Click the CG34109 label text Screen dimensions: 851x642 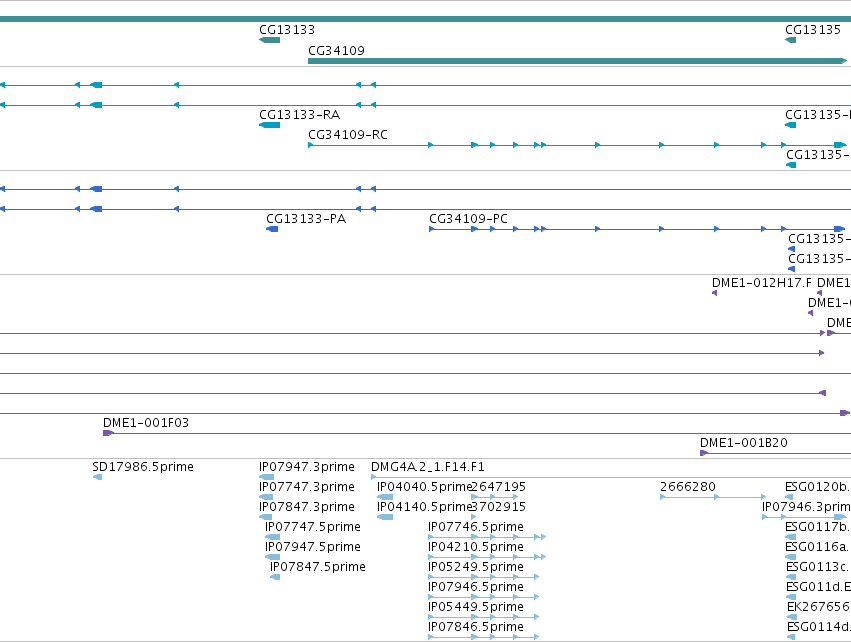[x=336, y=50]
